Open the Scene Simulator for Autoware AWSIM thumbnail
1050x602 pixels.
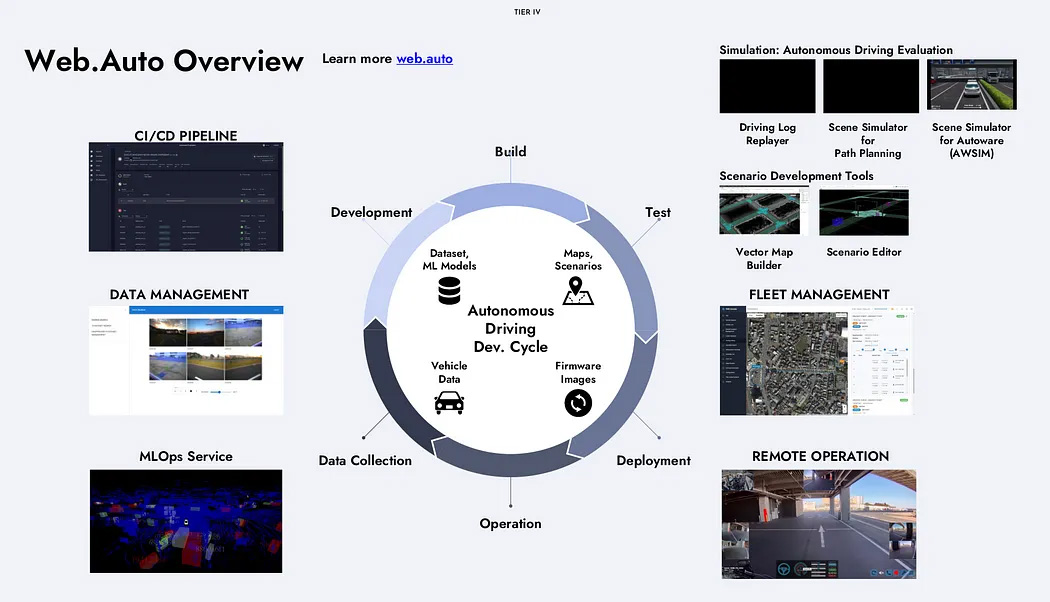click(972, 84)
